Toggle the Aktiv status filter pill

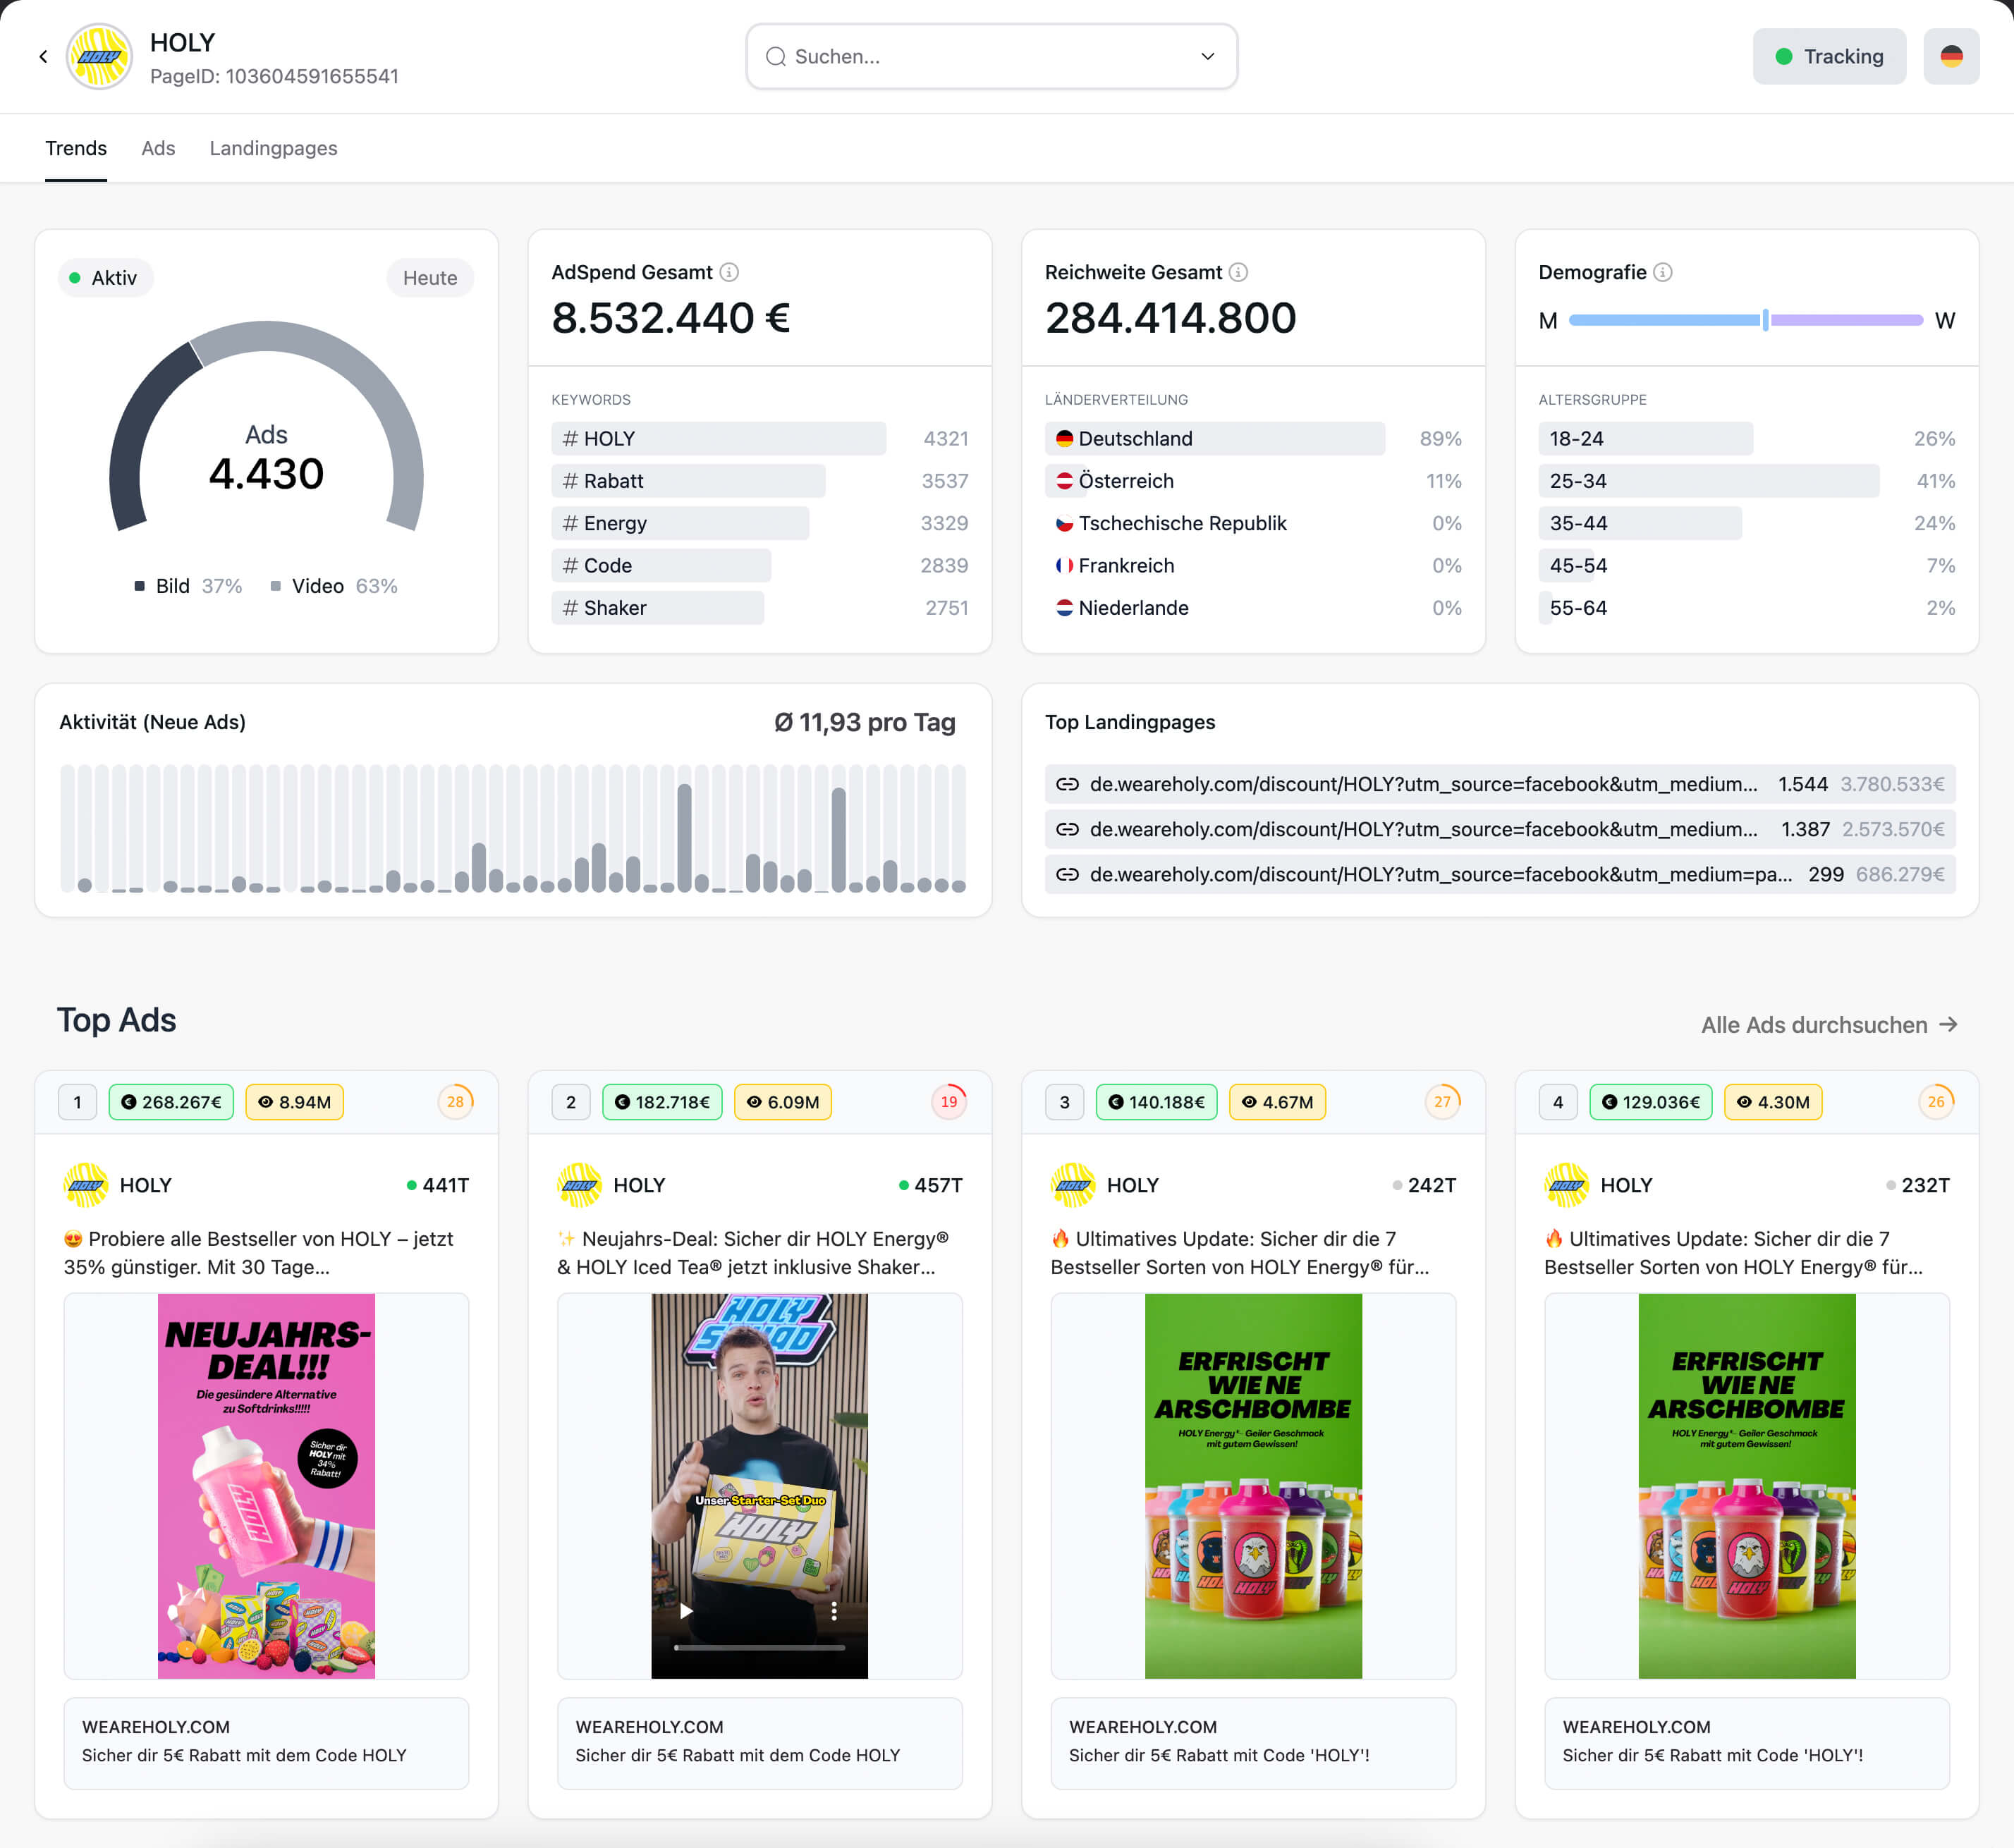click(105, 278)
